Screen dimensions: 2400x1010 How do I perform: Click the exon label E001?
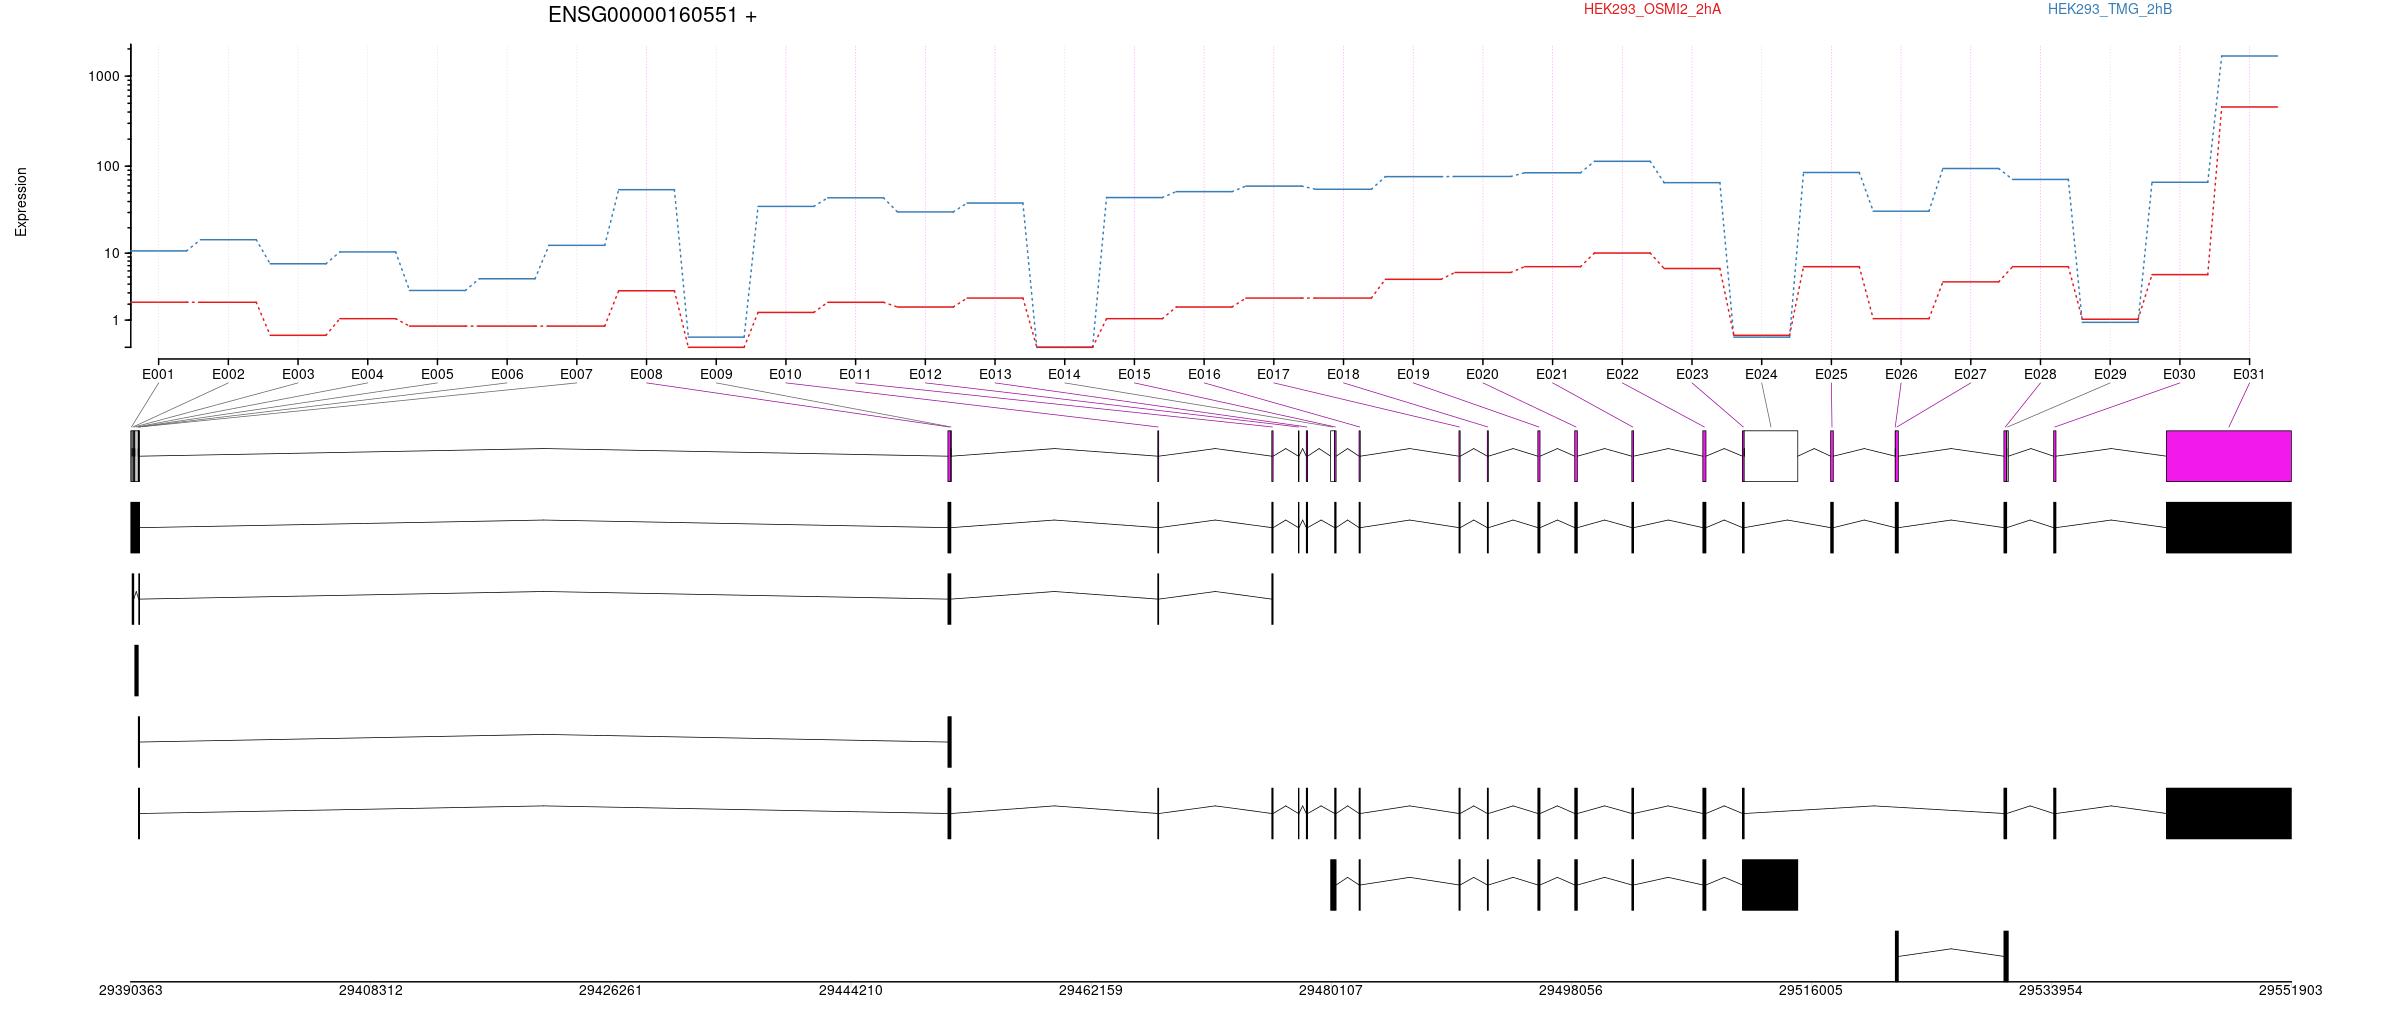click(x=158, y=375)
